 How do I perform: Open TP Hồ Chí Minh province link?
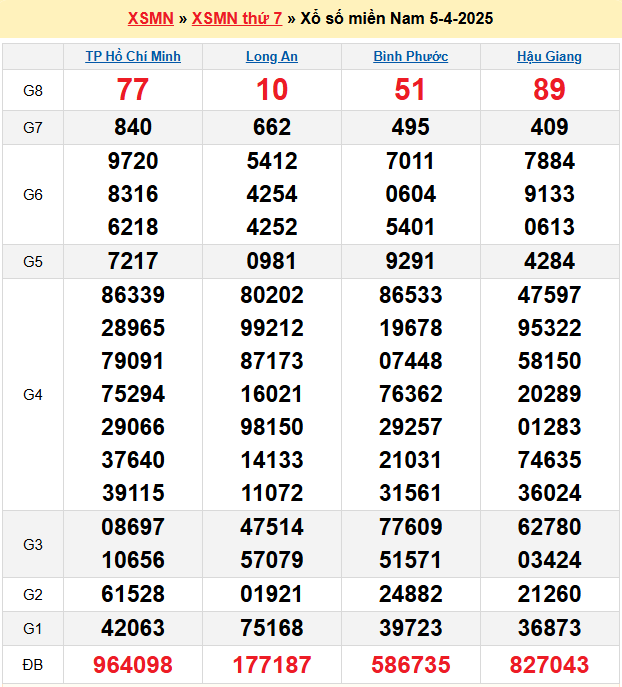point(133,57)
